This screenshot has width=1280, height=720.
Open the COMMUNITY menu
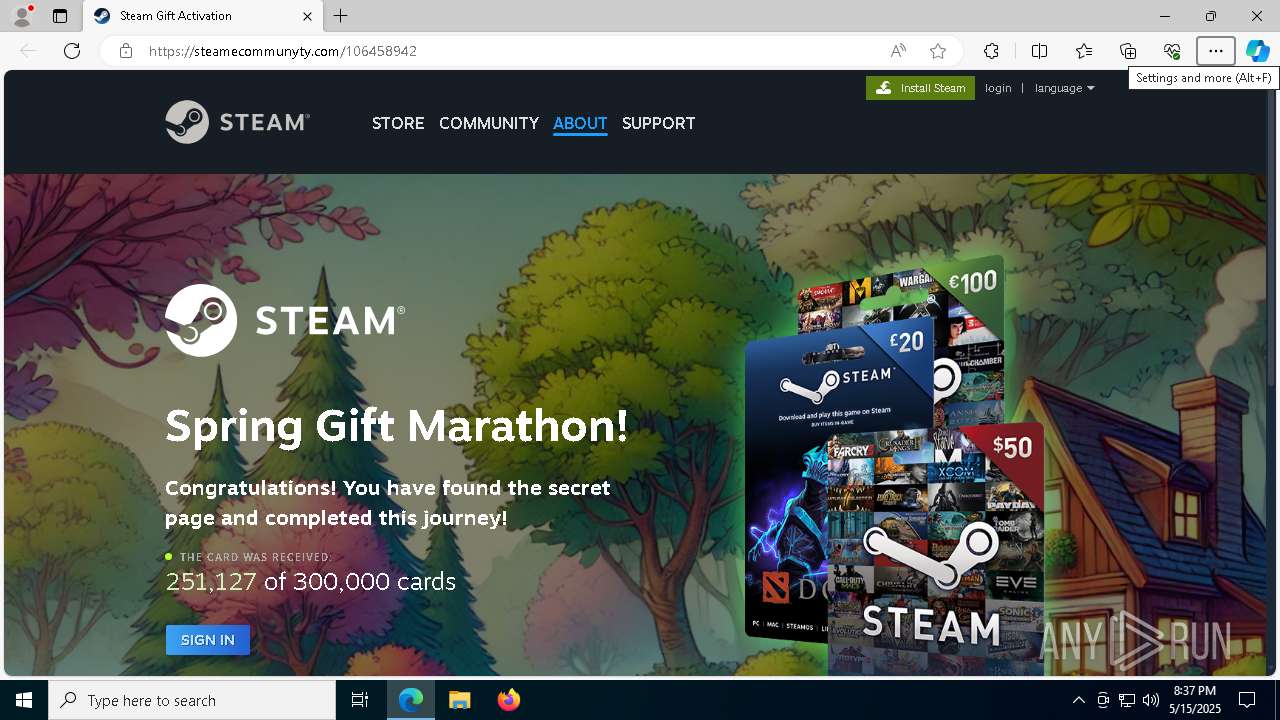click(489, 123)
